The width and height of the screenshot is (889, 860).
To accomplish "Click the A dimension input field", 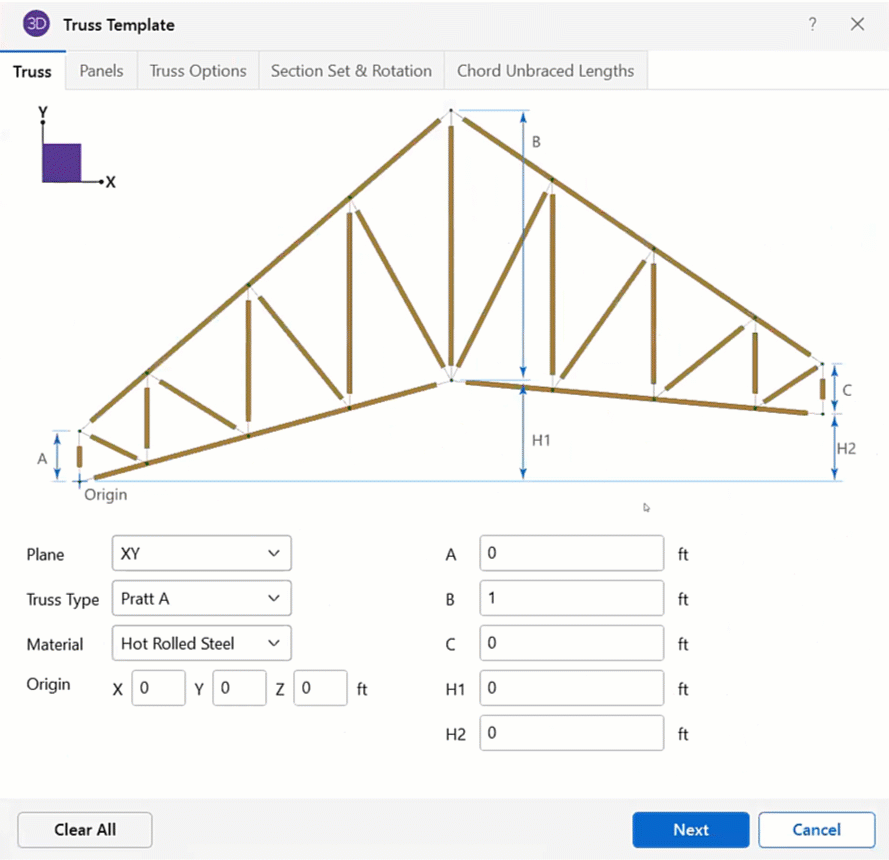I will 571,553.
